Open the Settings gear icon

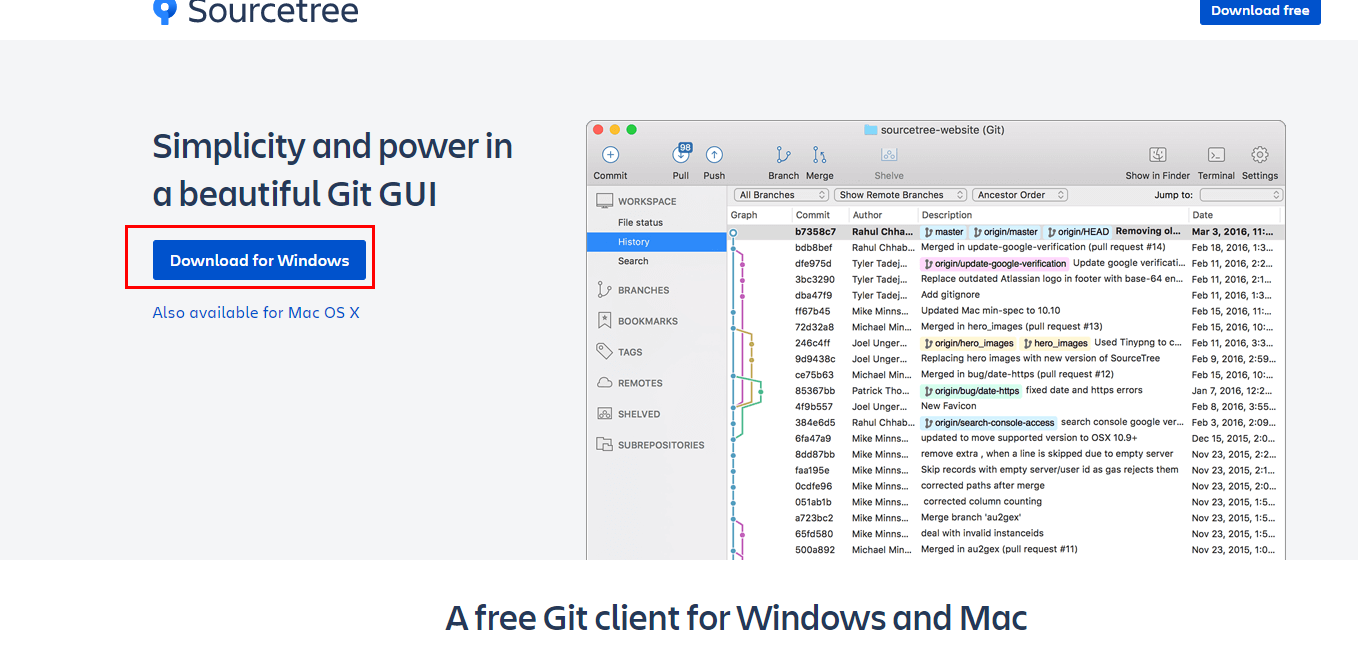tap(1260, 155)
